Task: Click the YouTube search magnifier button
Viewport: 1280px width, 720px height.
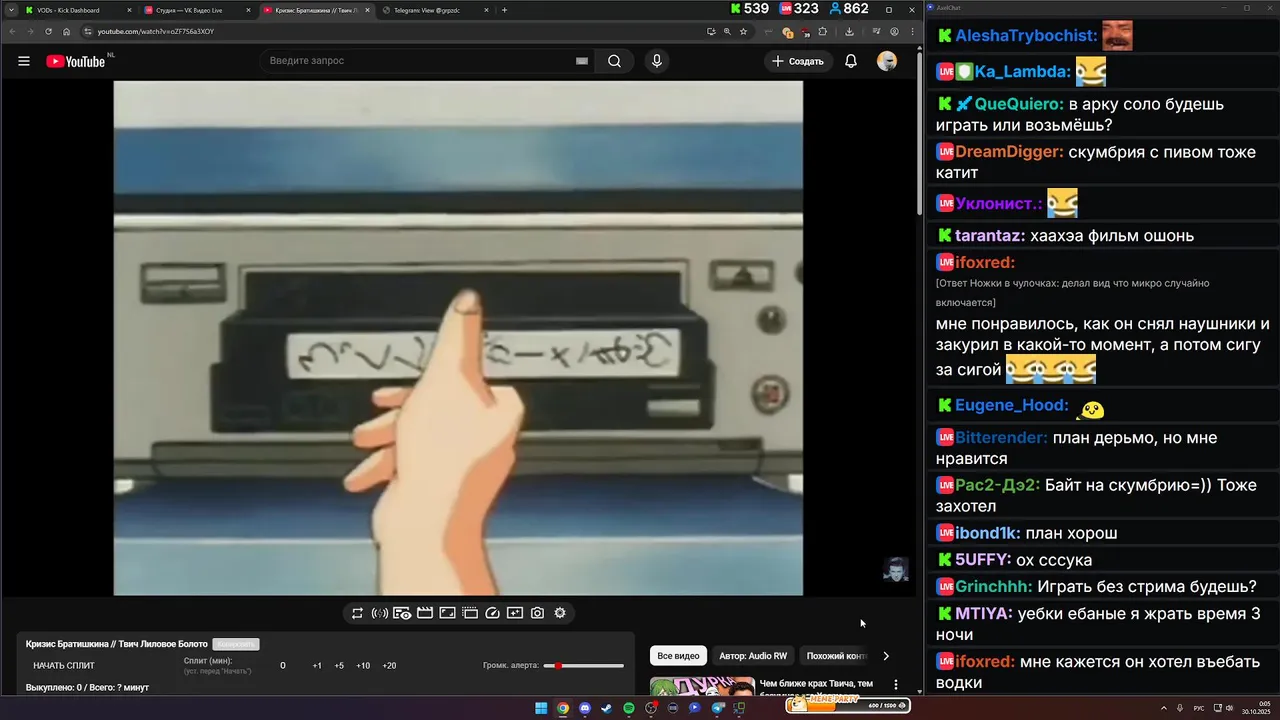Action: coord(614,61)
